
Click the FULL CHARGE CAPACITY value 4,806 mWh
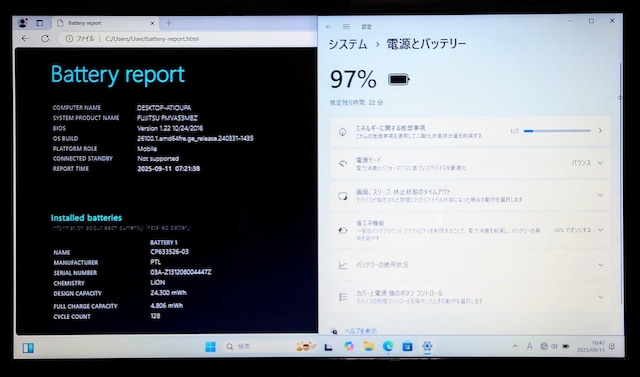click(167, 306)
